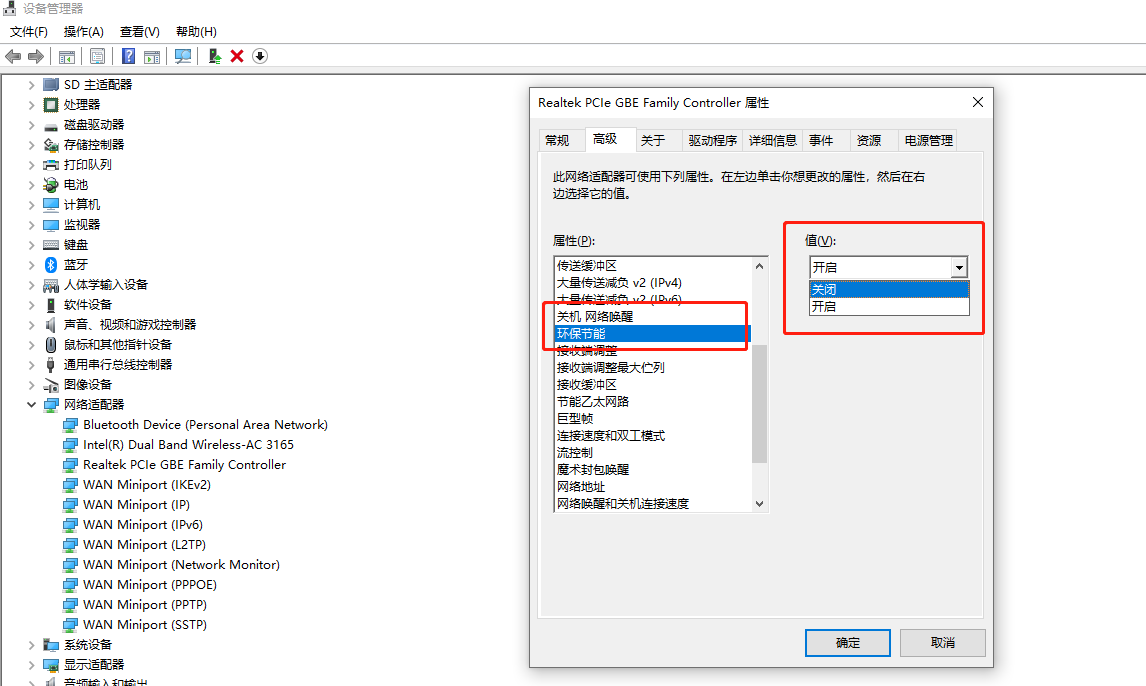Select 环保节能 in the property list

[653, 334]
